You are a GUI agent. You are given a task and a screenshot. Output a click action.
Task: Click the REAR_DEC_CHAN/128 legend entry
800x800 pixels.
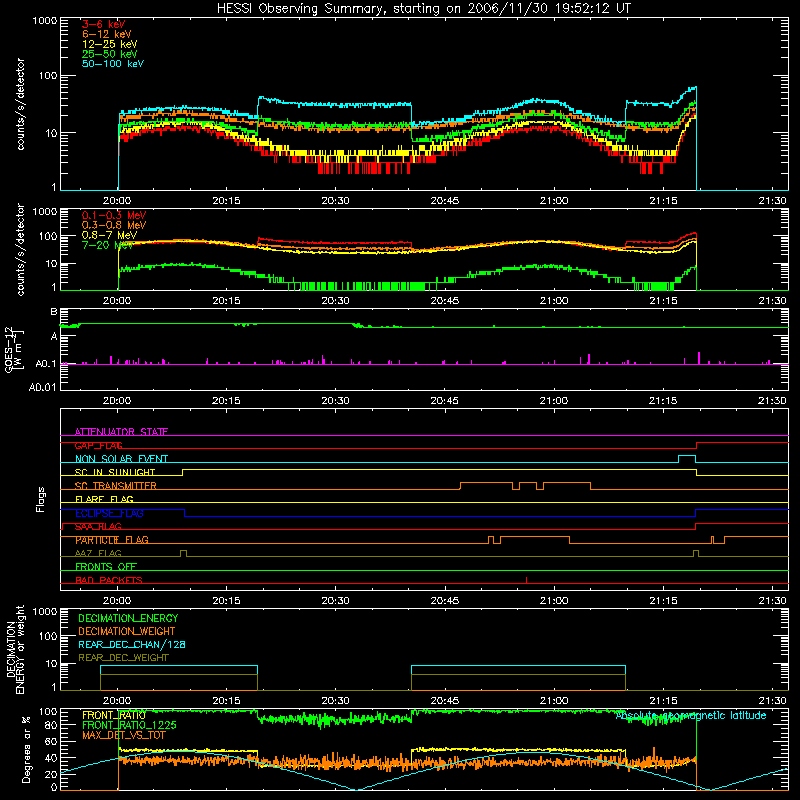[132, 644]
